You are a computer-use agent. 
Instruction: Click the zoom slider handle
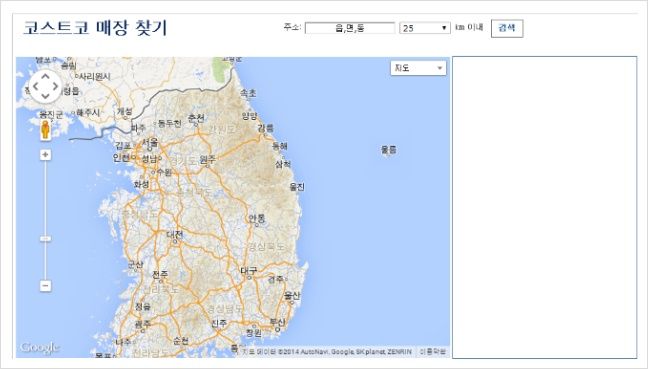tap(45, 239)
